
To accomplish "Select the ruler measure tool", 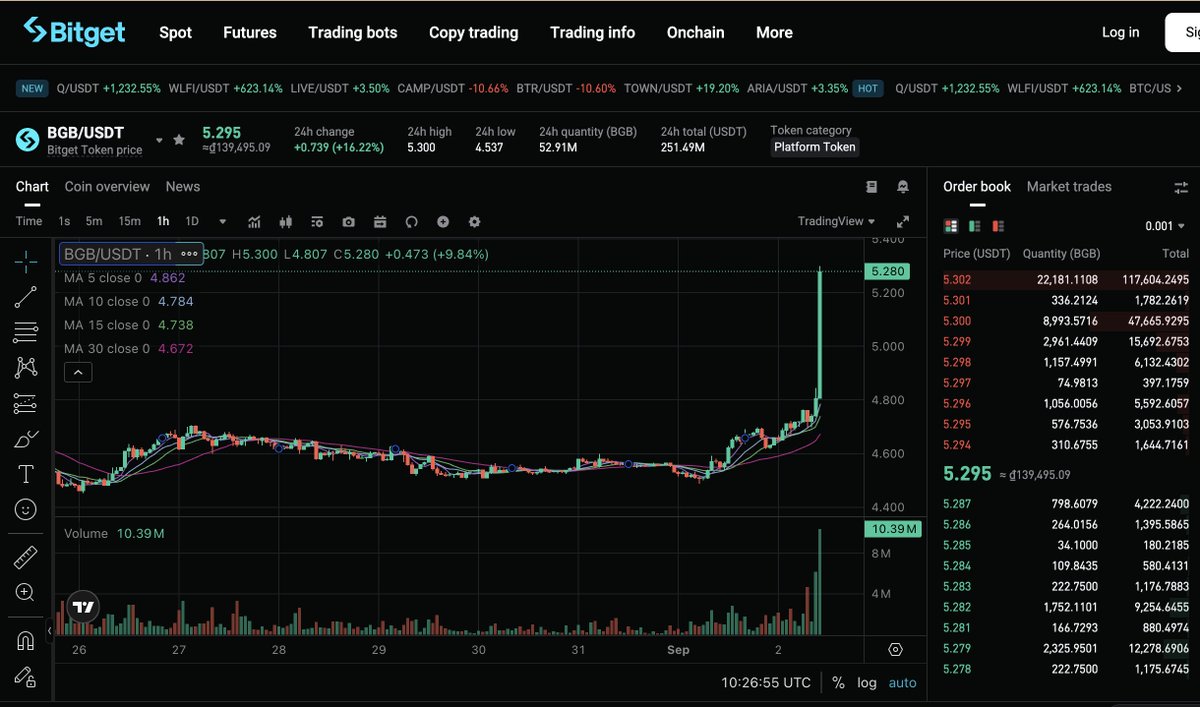I will pyautogui.click(x=26, y=557).
